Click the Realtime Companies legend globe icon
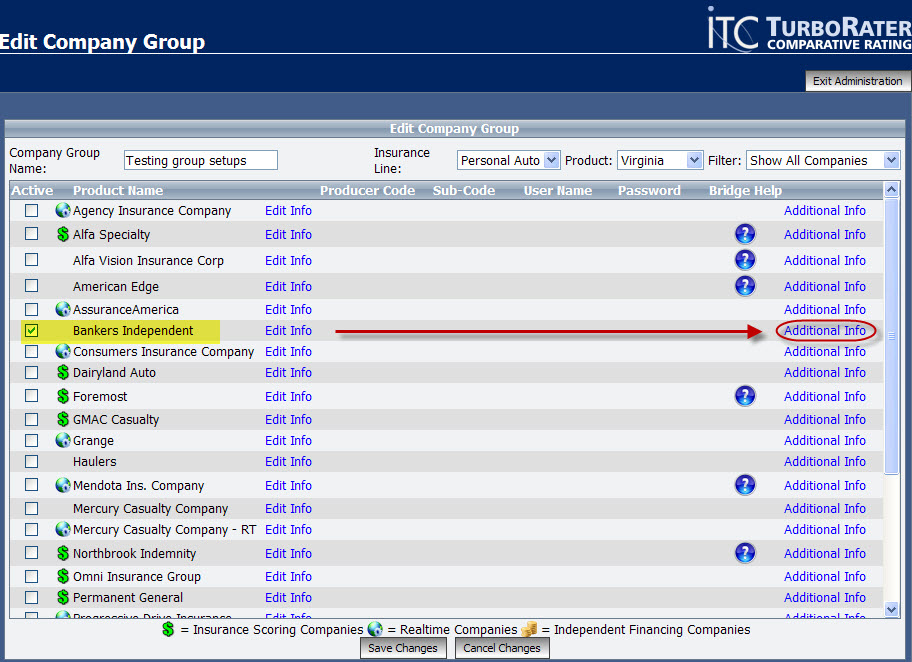Screen dimensions: 912x662 375,629
